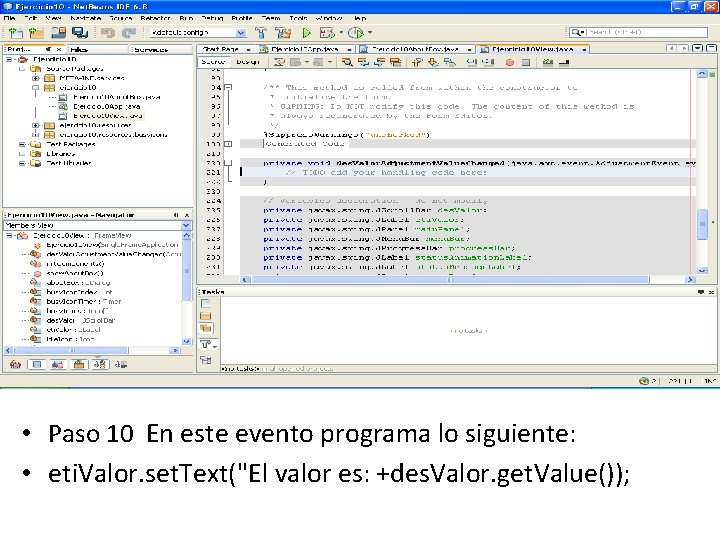Viewport: 720px width, 540px height.
Task: Click the Redo toolbar icon
Action: [129, 33]
